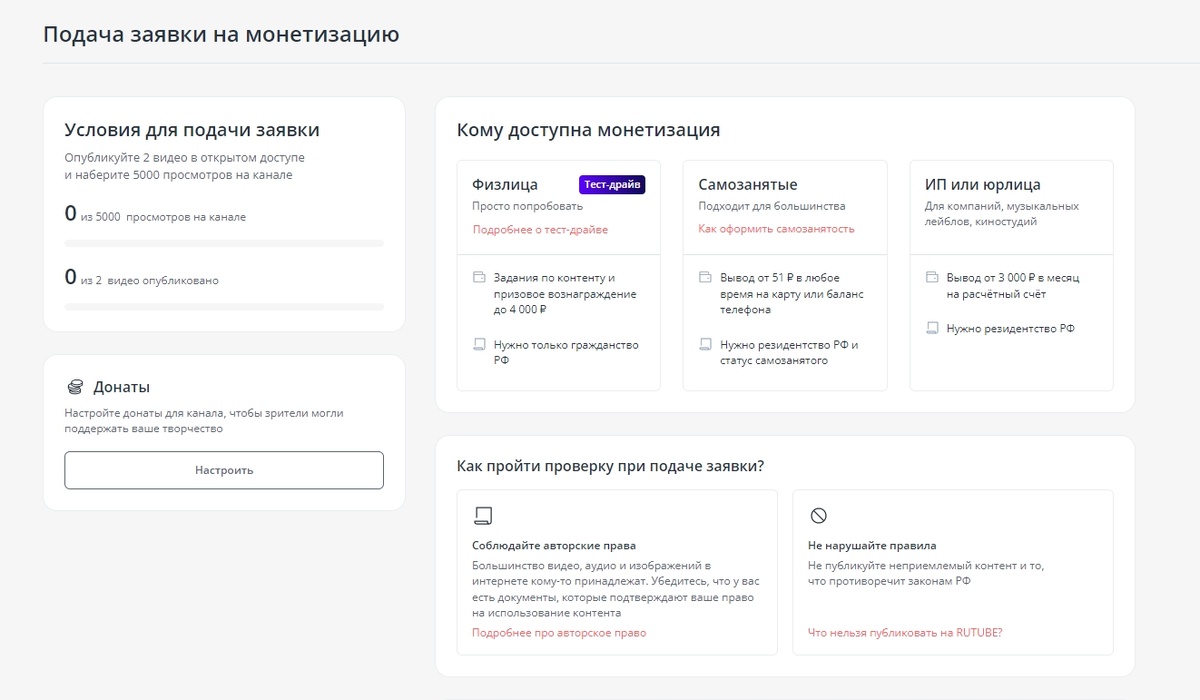Image resolution: width=1200 pixels, height=700 pixels.
Task: Select the Физлица heading
Action: coord(505,185)
